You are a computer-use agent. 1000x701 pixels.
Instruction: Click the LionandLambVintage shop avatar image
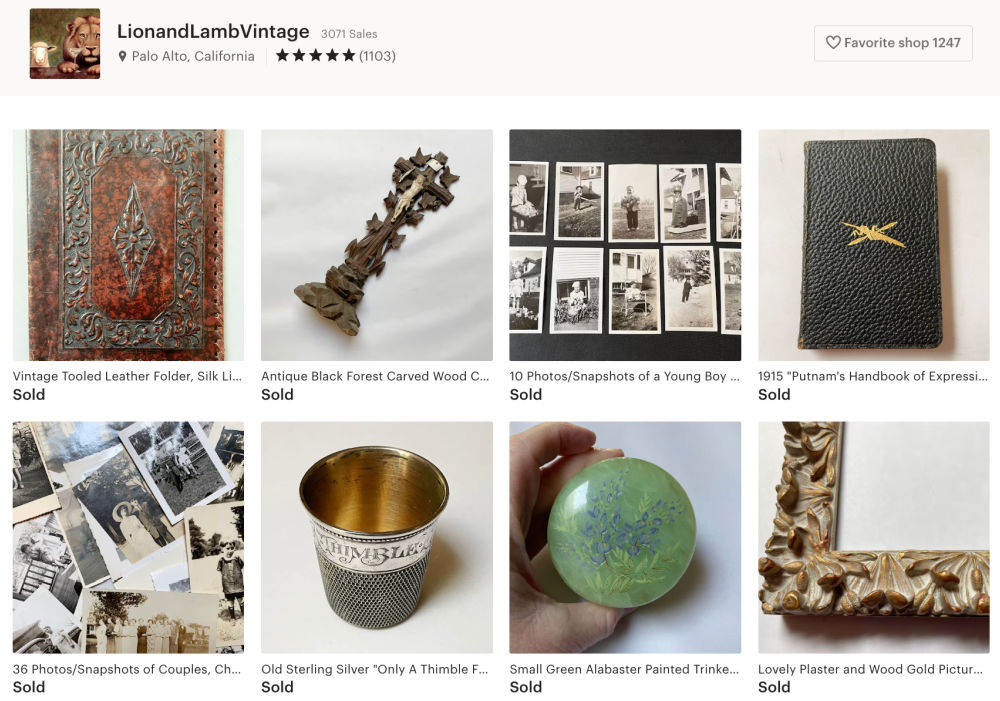point(65,43)
